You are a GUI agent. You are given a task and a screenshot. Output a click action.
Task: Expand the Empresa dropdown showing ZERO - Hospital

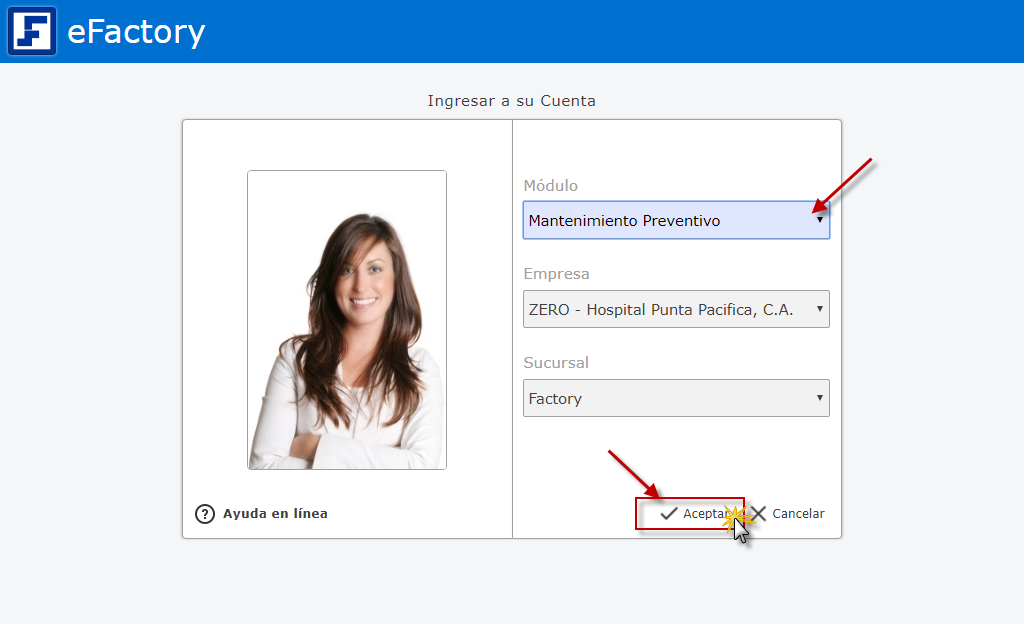click(660, 310)
